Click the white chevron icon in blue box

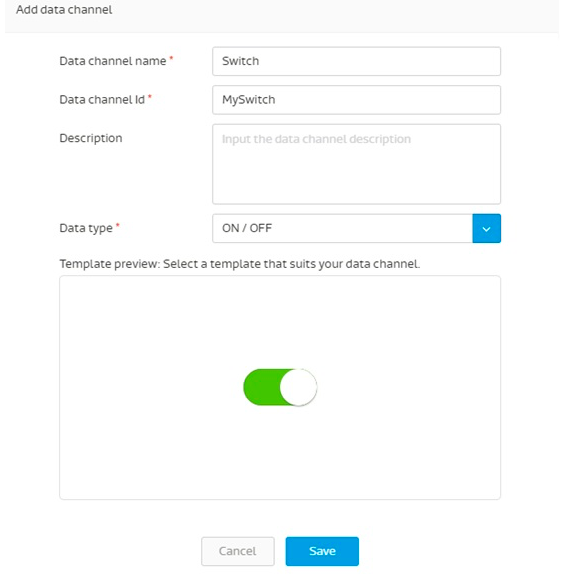click(x=486, y=229)
